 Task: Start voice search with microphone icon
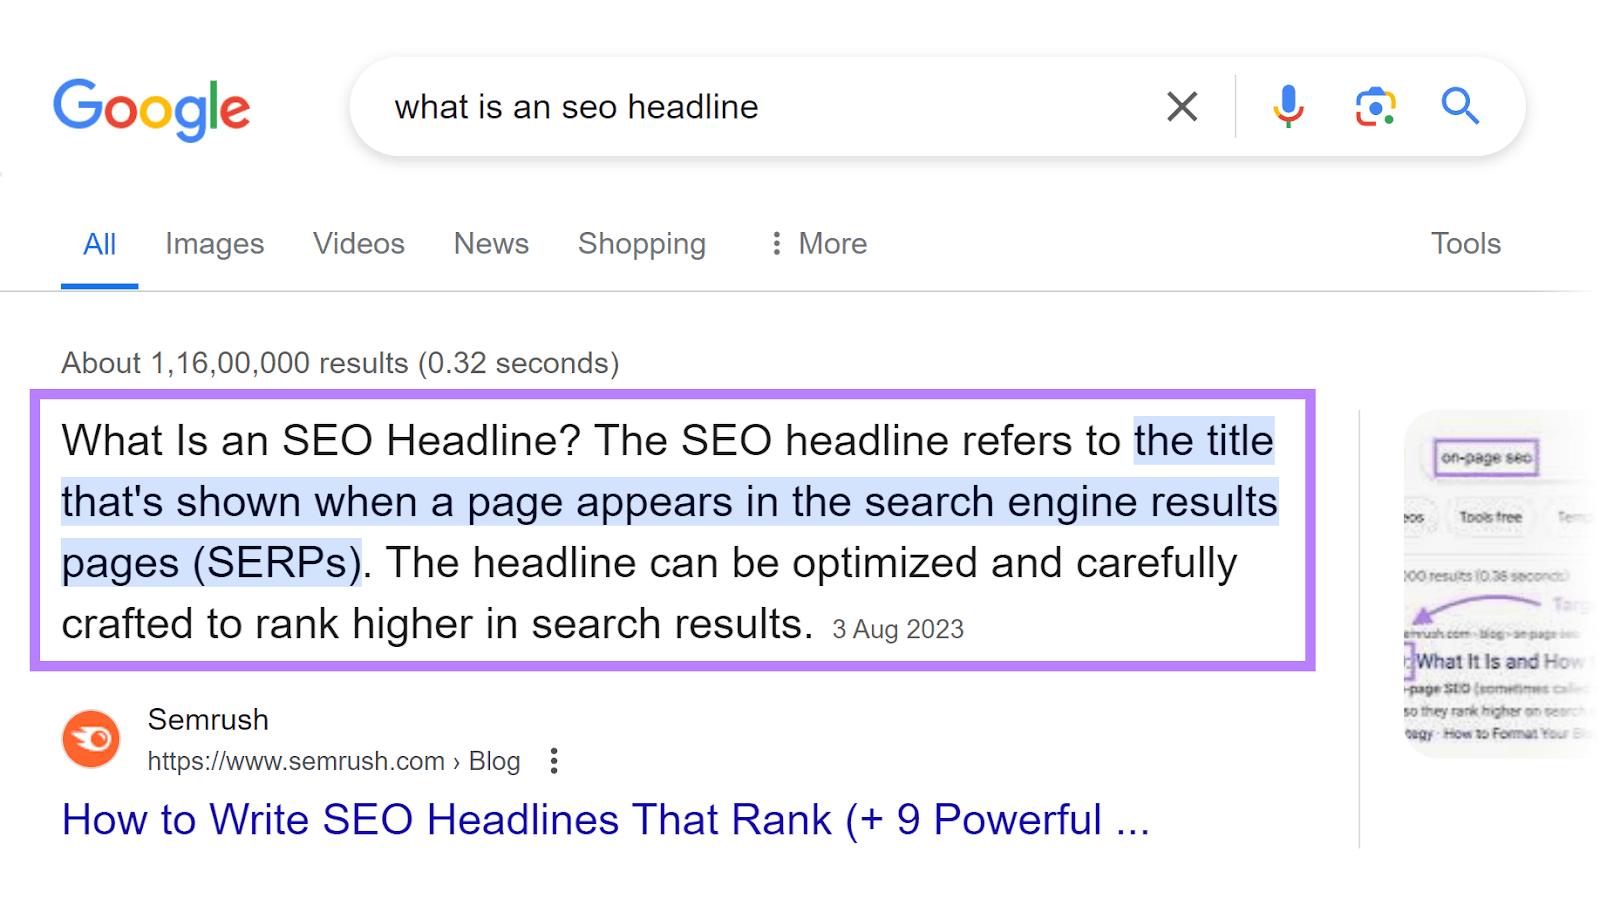point(1288,106)
